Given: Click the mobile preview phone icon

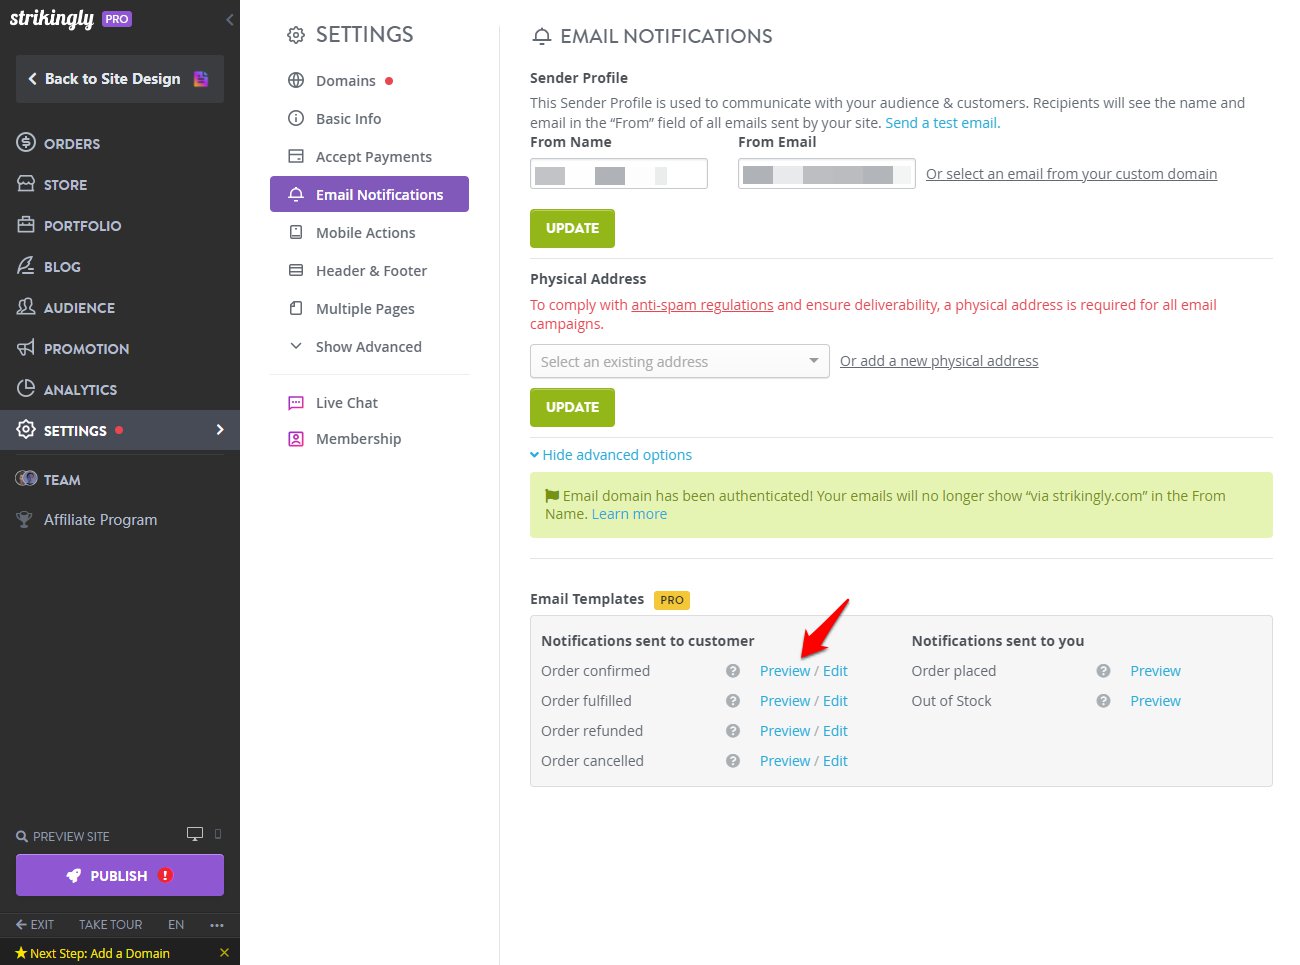Looking at the screenshot, I should tap(218, 834).
